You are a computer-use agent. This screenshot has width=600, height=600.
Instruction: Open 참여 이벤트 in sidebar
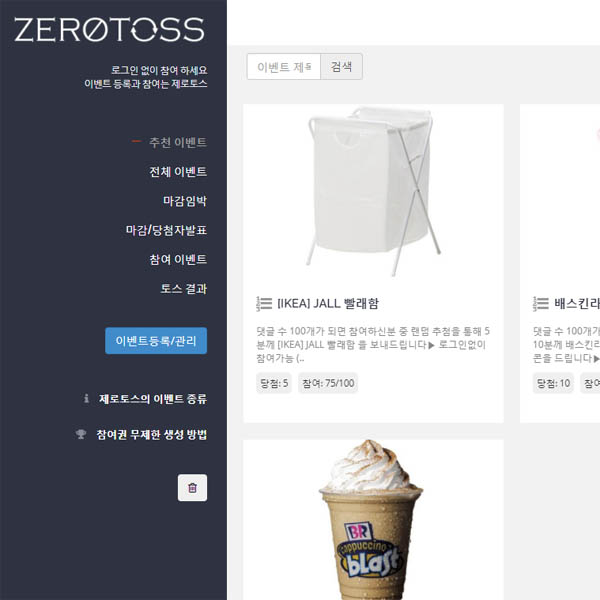point(178,259)
